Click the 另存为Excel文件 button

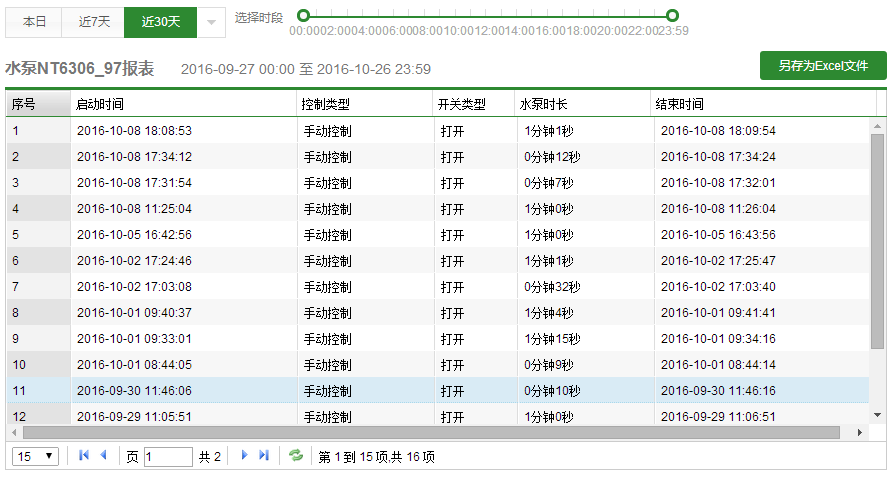tap(823, 66)
